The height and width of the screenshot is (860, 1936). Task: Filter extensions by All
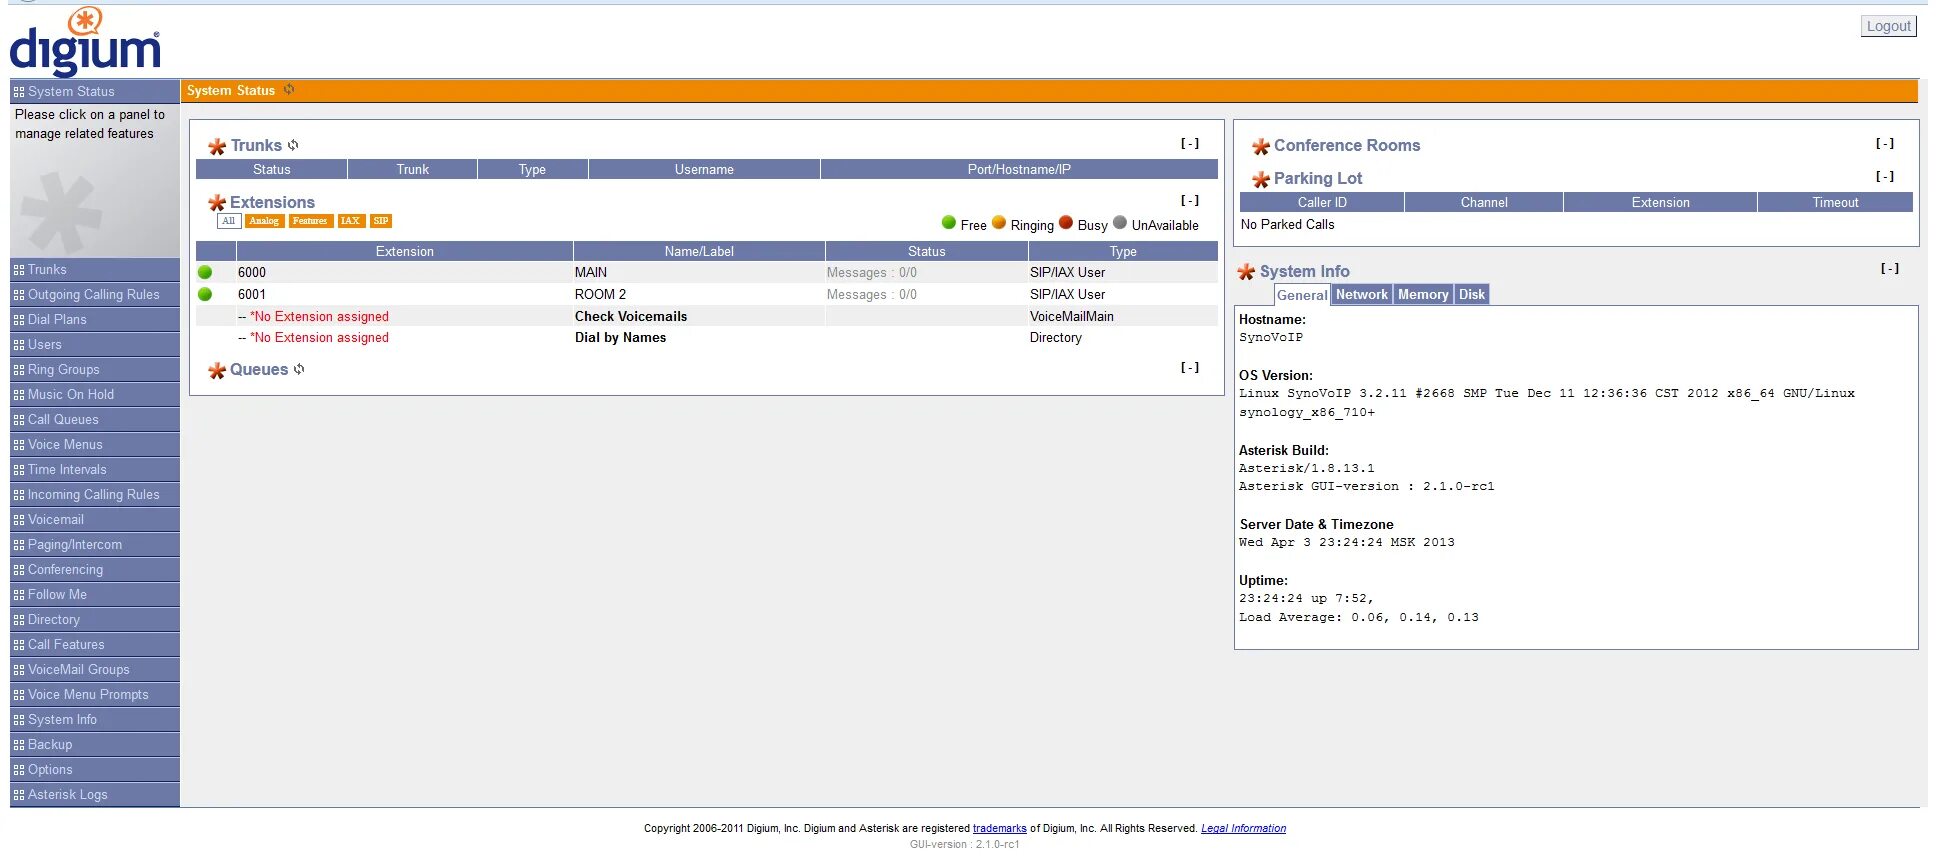point(229,221)
